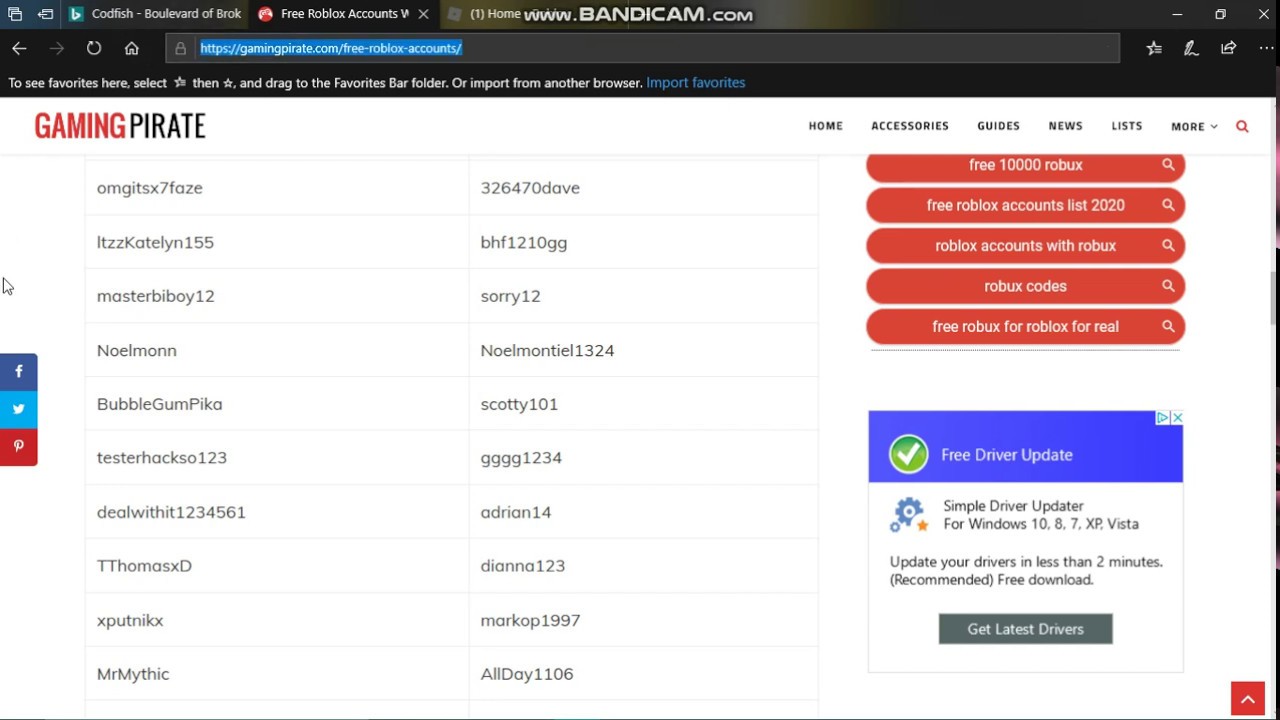The image size is (1280, 720).
Task: Click the Gaming Pirate logo
Action: [x=120, y=126]
